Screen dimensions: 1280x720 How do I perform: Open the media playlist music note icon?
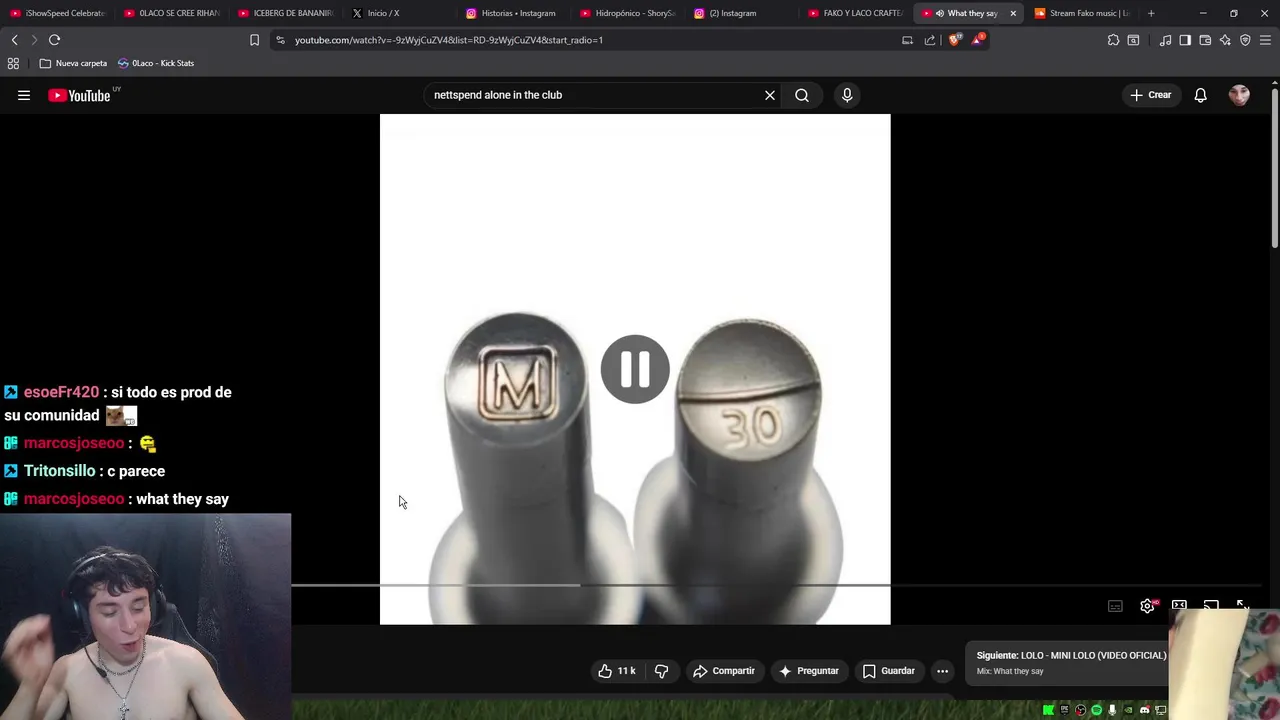tap(1165, 40)
